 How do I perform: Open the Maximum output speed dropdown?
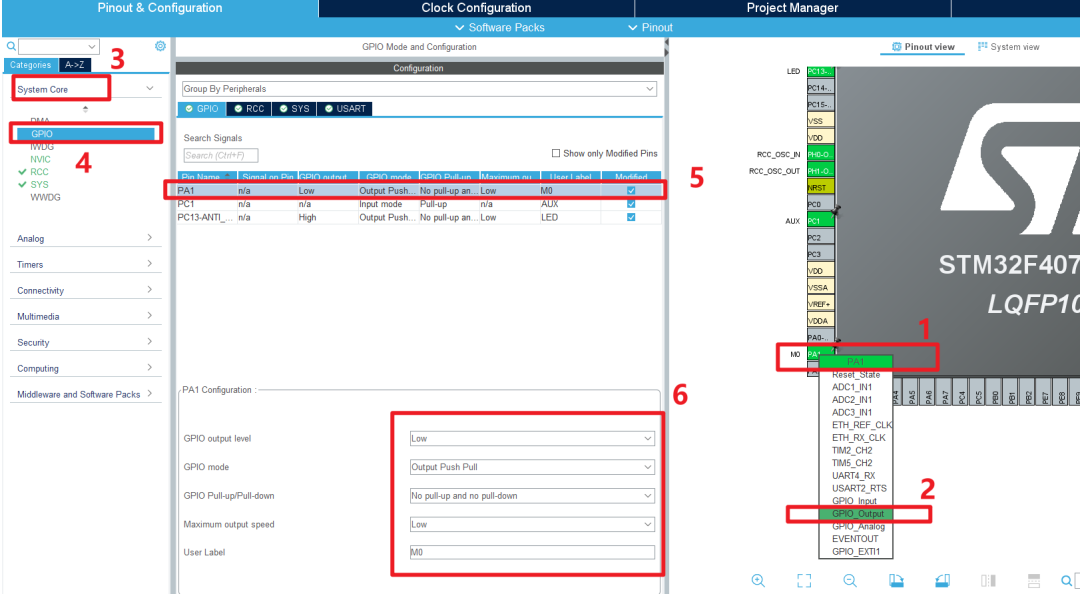pos(532,524)
